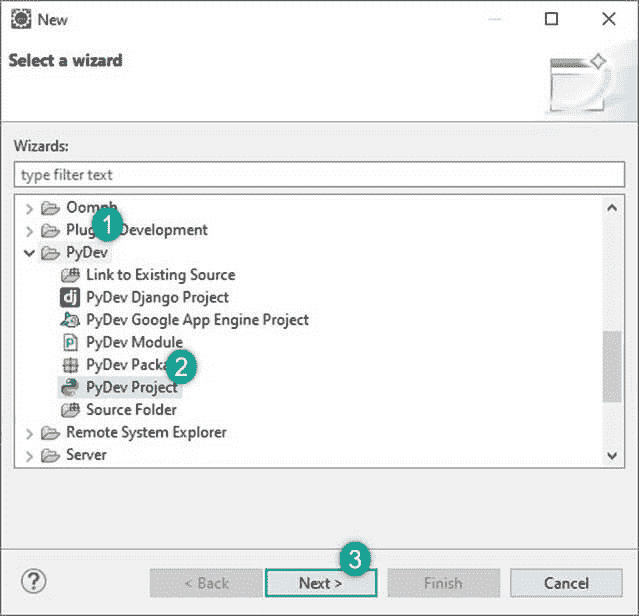Select the PyDev tree label
The width and height of the screenshot is (639, 616).
tap(87, 253)
